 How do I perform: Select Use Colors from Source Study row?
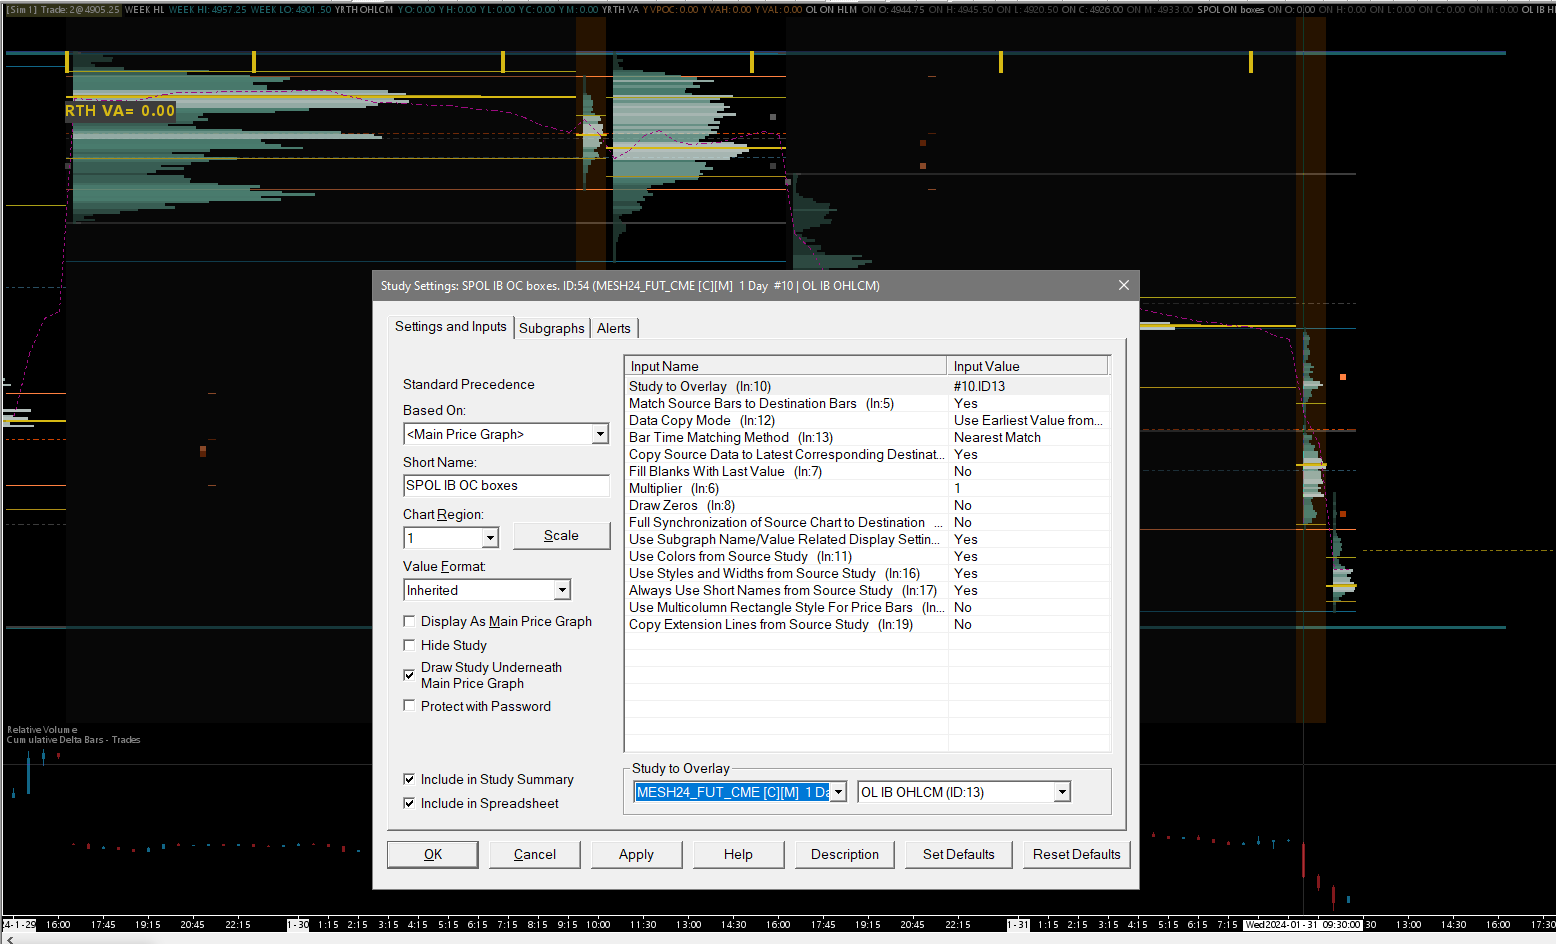[867, 556]
